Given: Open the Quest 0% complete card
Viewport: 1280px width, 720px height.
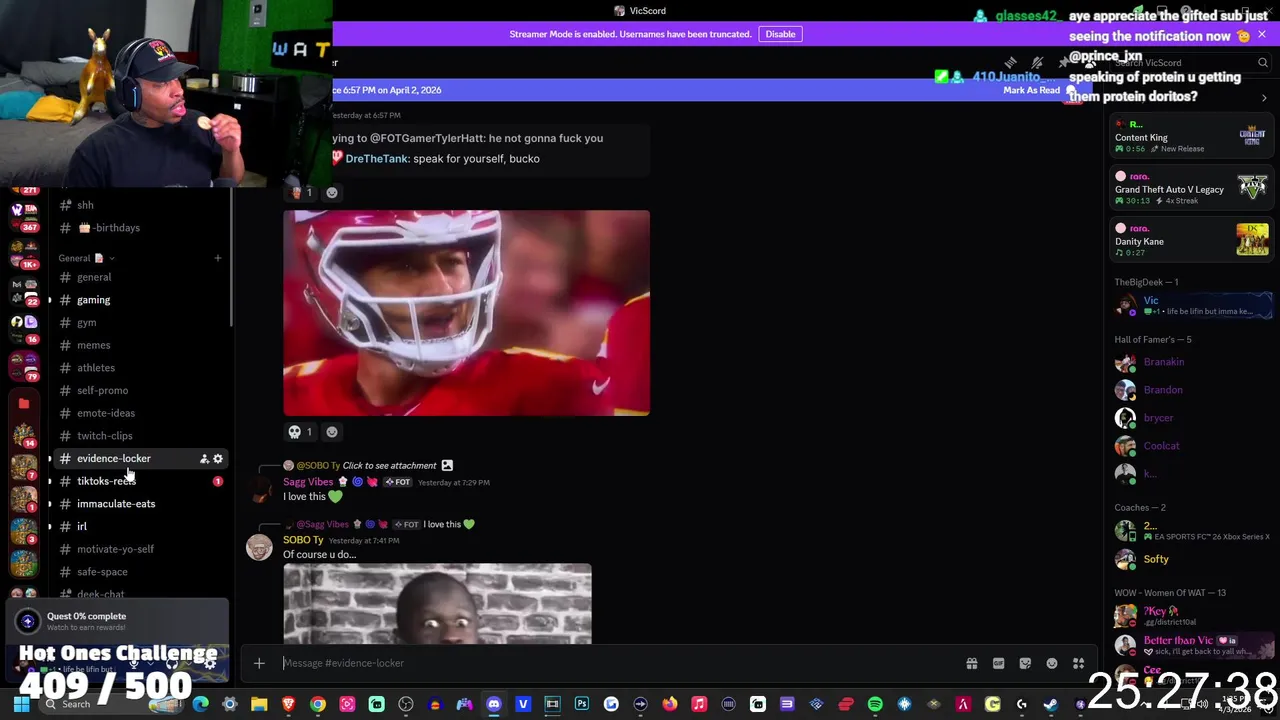Looking at the screenshot, I should (x=118, y=621).
